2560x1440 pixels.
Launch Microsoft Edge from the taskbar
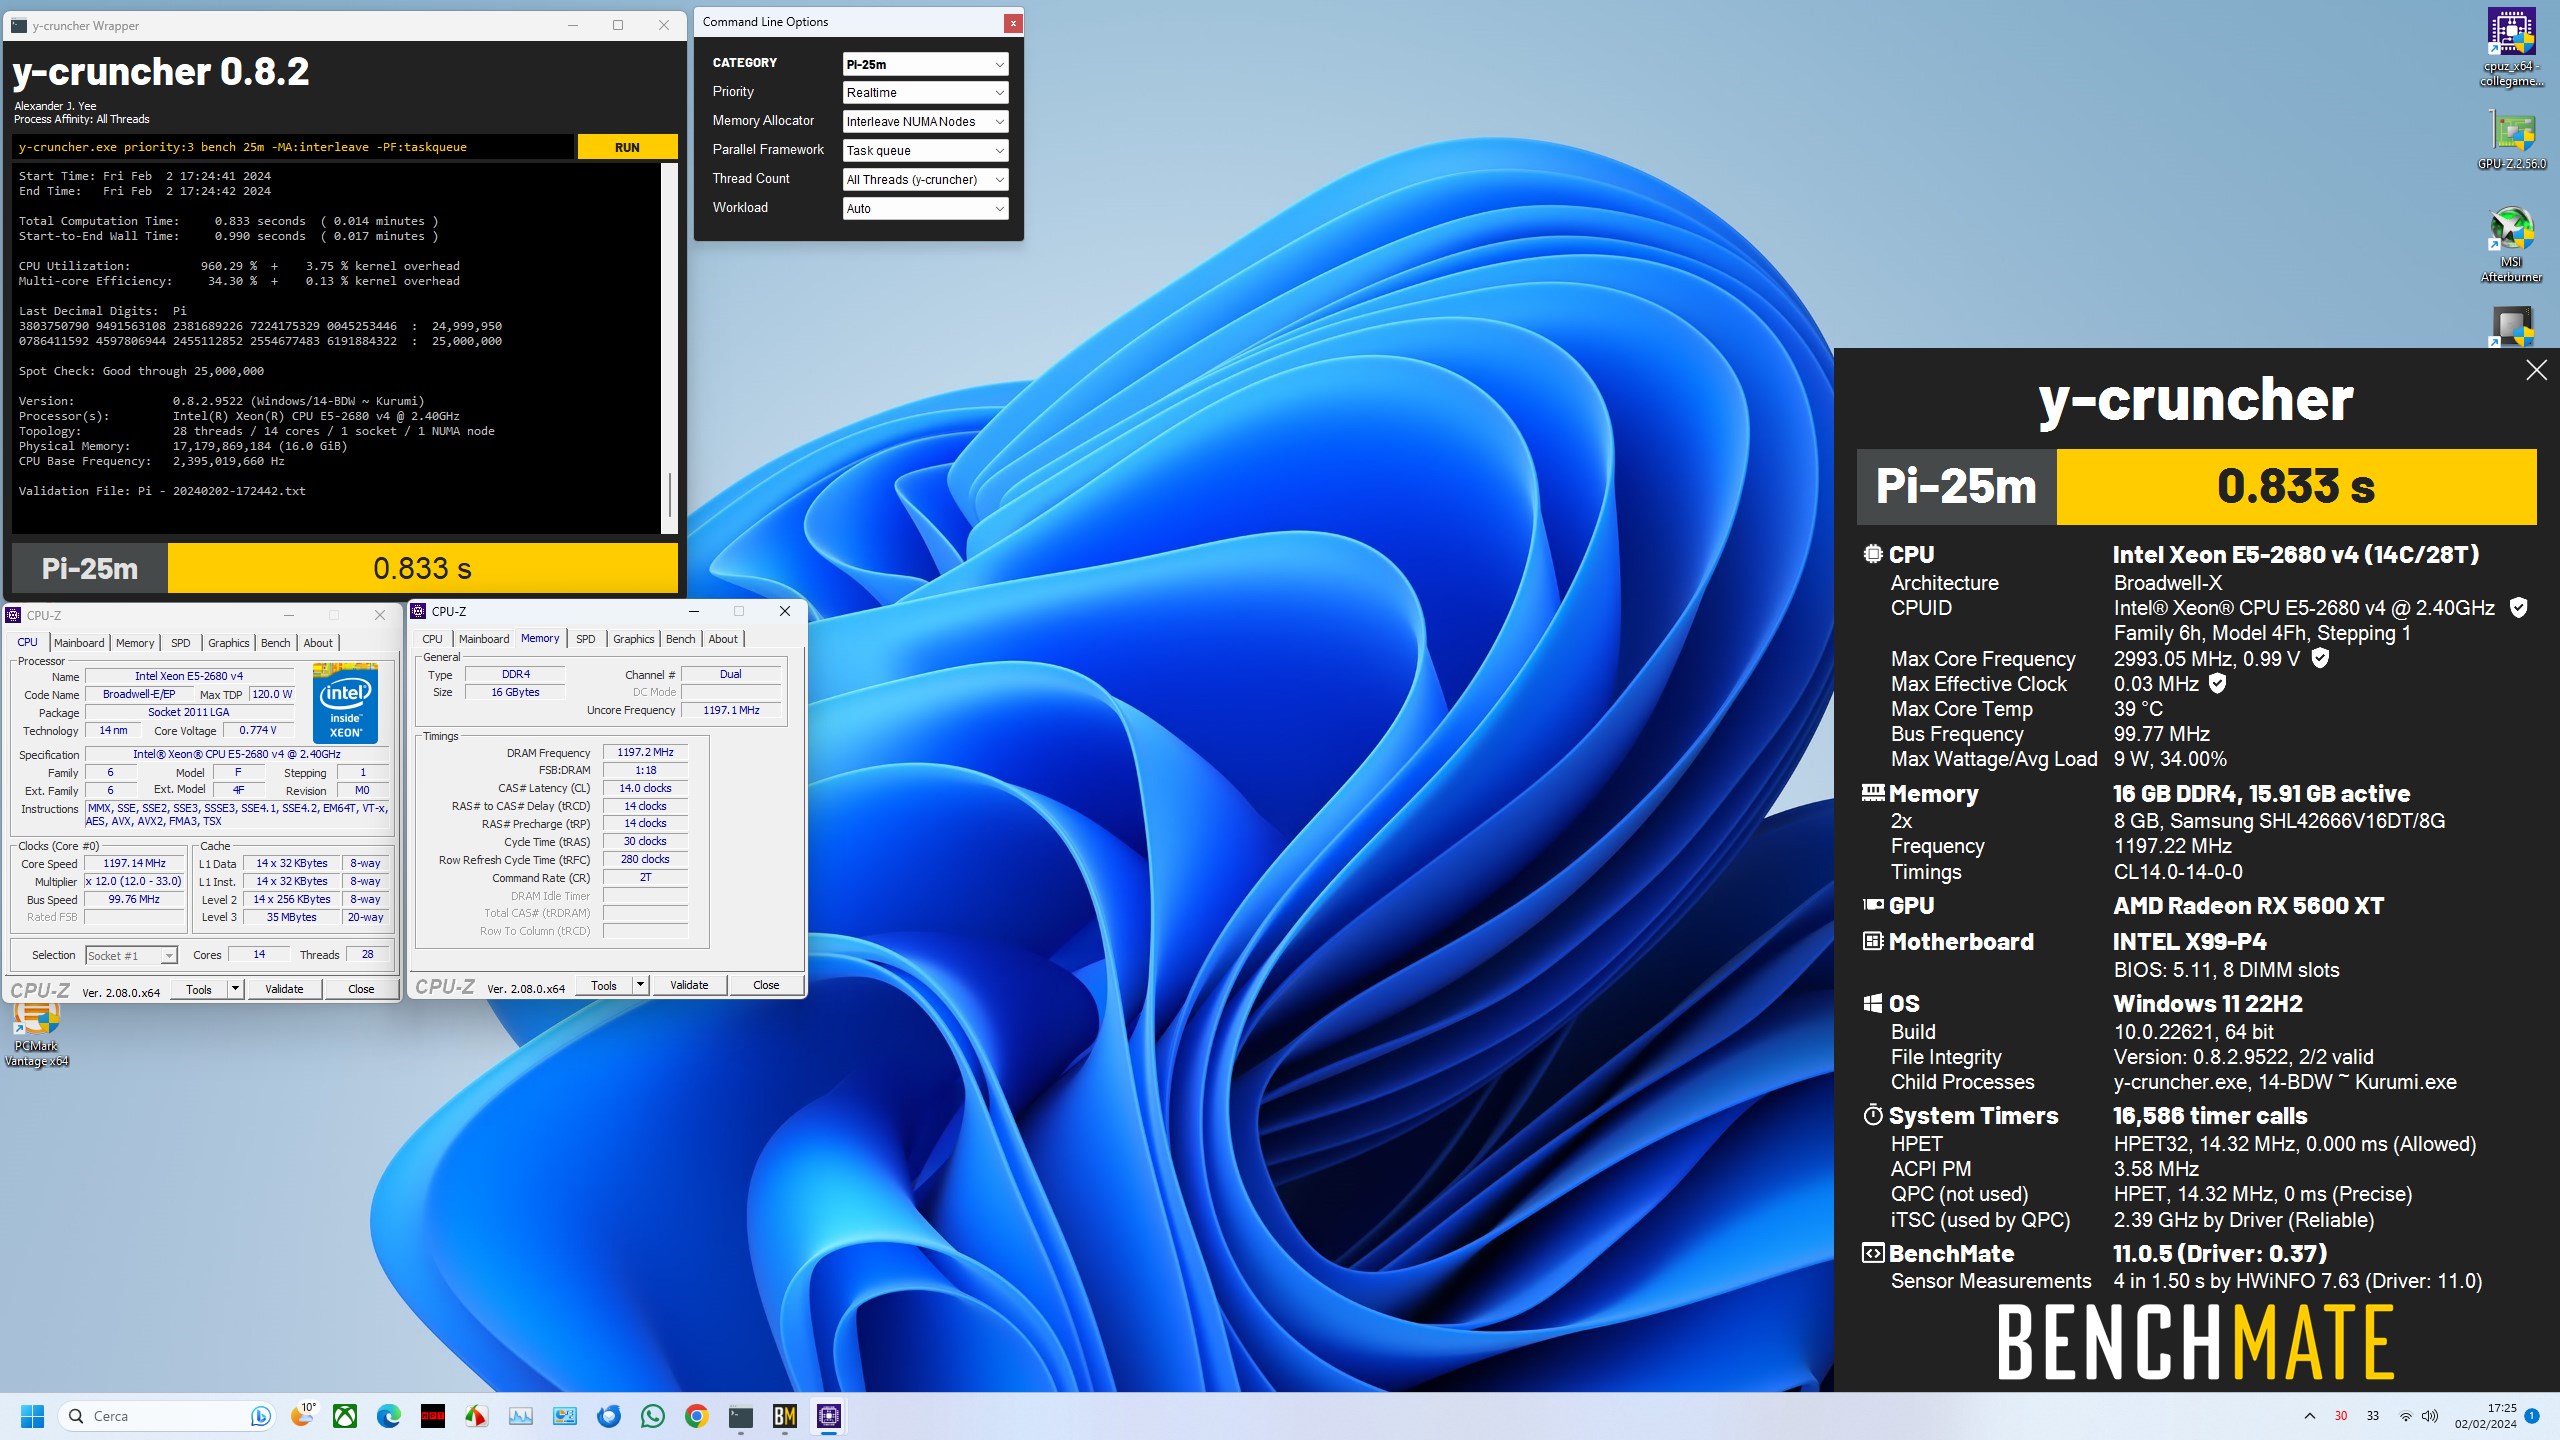point(389,1416)
